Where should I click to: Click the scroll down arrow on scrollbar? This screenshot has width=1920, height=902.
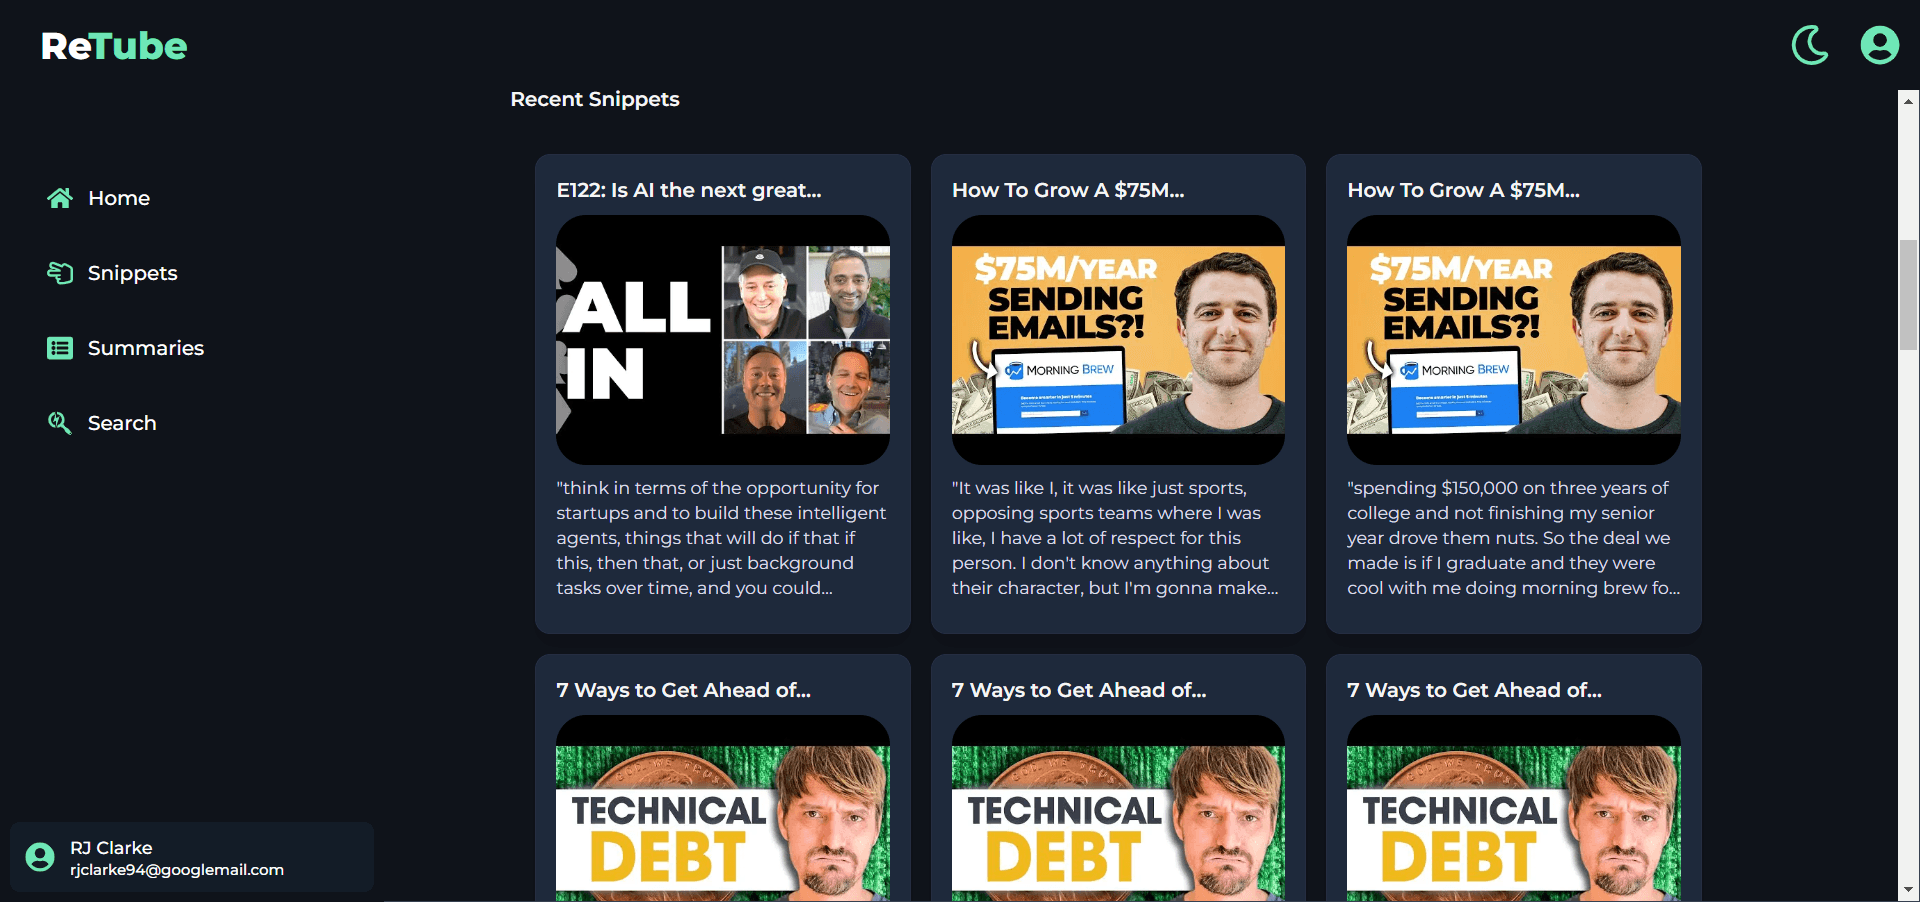(x=1908, y=889)
